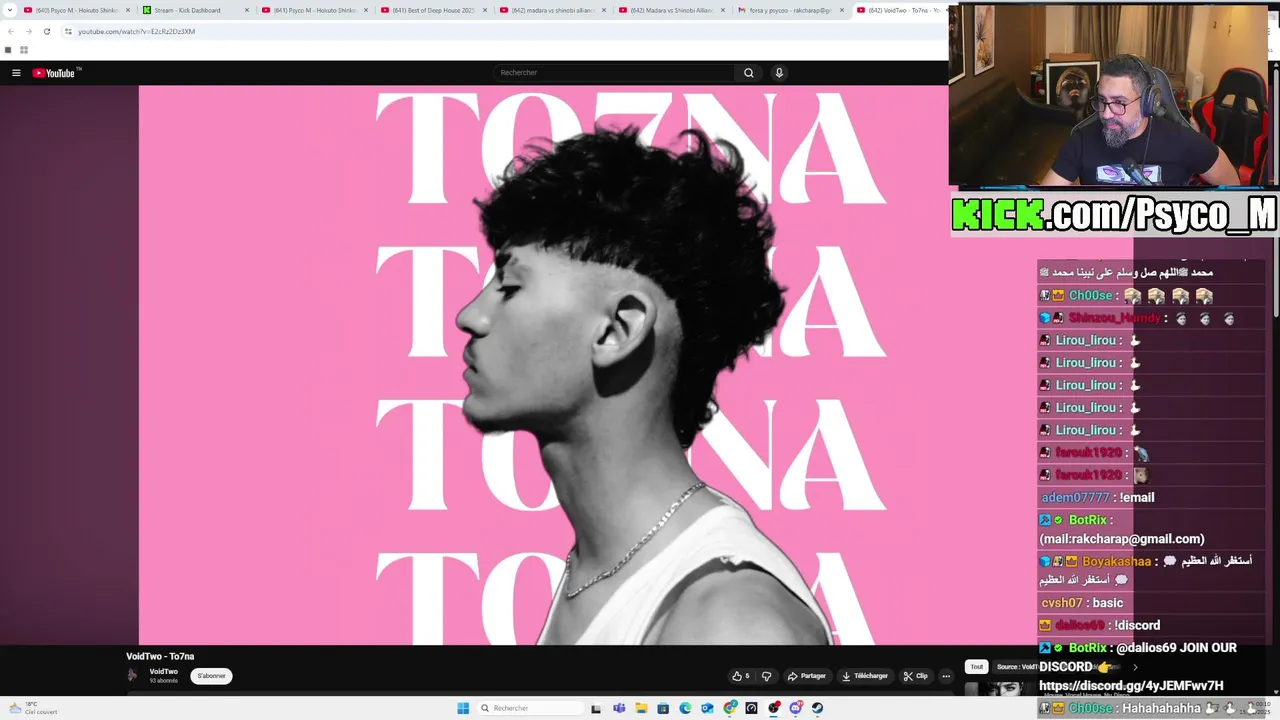Switch to the first Psyco M - Hokuto Shinken tab
The image size is (1280, 720).
click(76, 10)
